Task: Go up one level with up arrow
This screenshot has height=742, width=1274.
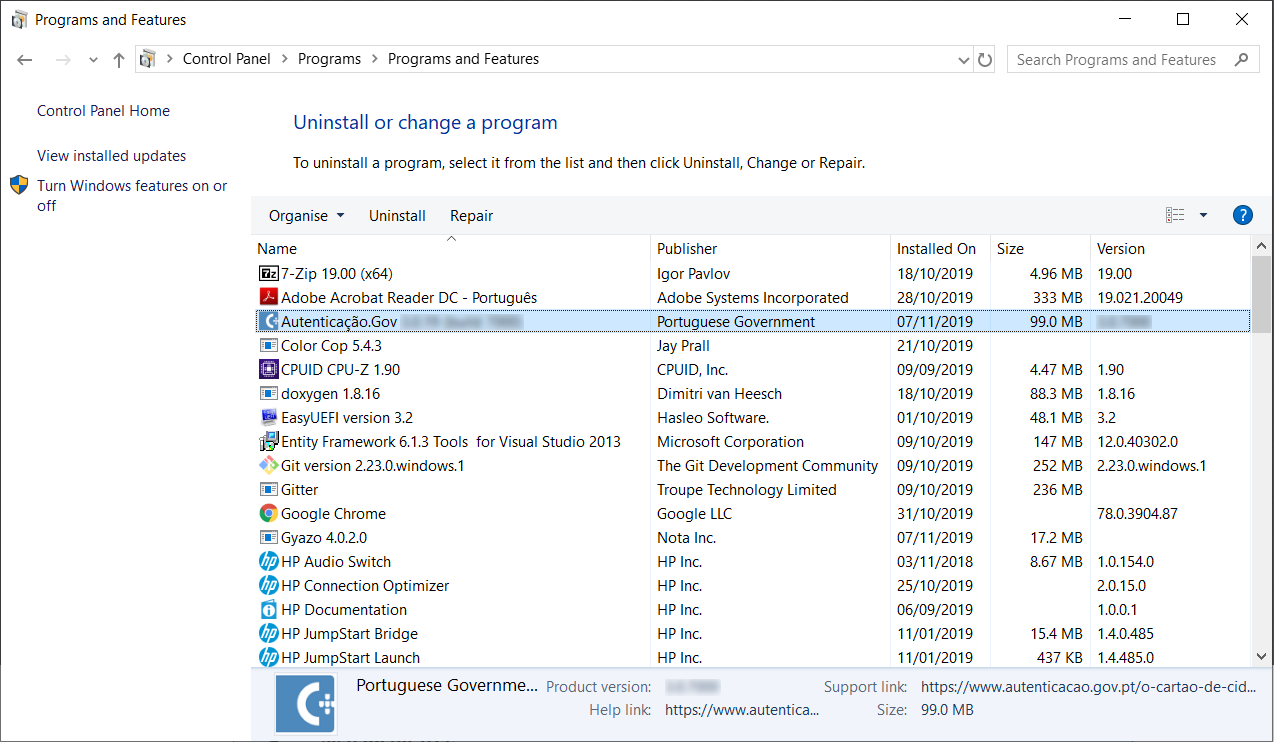Action: pyautogui.click(x=119, y=60)
